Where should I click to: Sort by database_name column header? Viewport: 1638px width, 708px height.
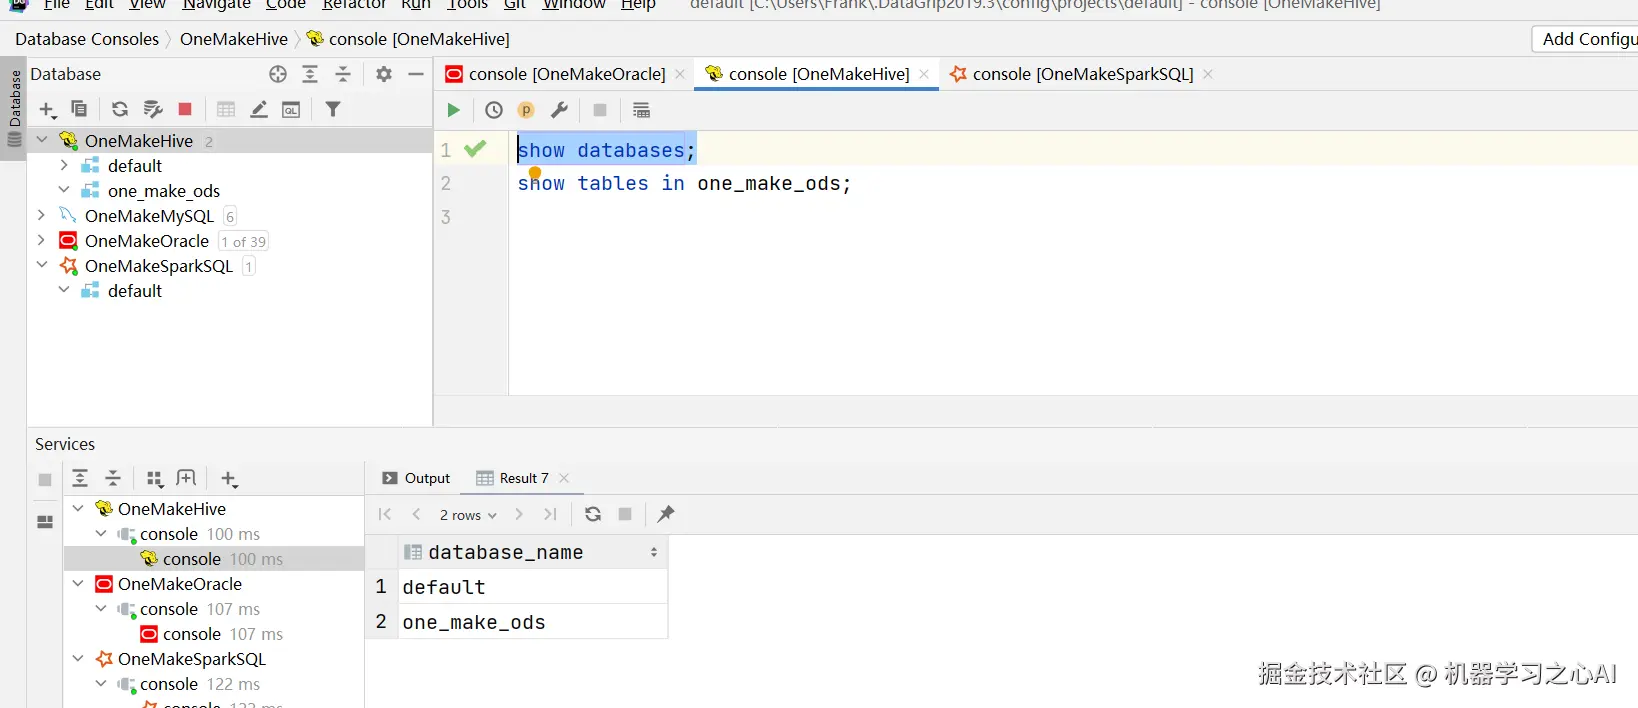[x=531, y=552]
